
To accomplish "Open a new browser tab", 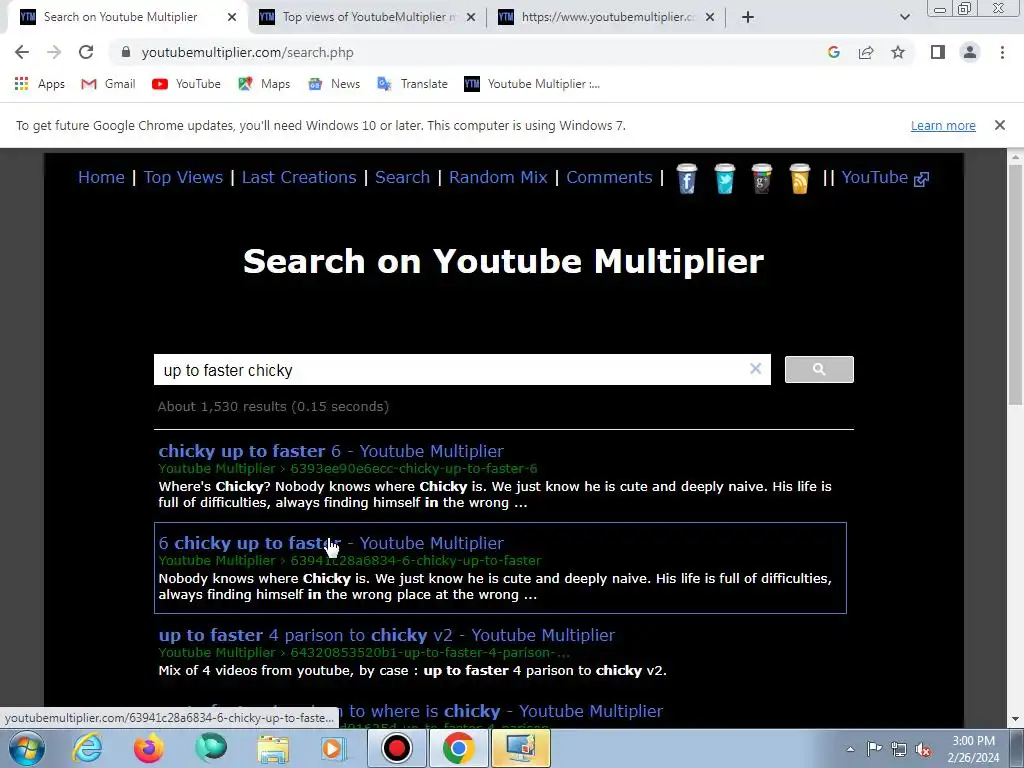I will (x=748, y=17).
